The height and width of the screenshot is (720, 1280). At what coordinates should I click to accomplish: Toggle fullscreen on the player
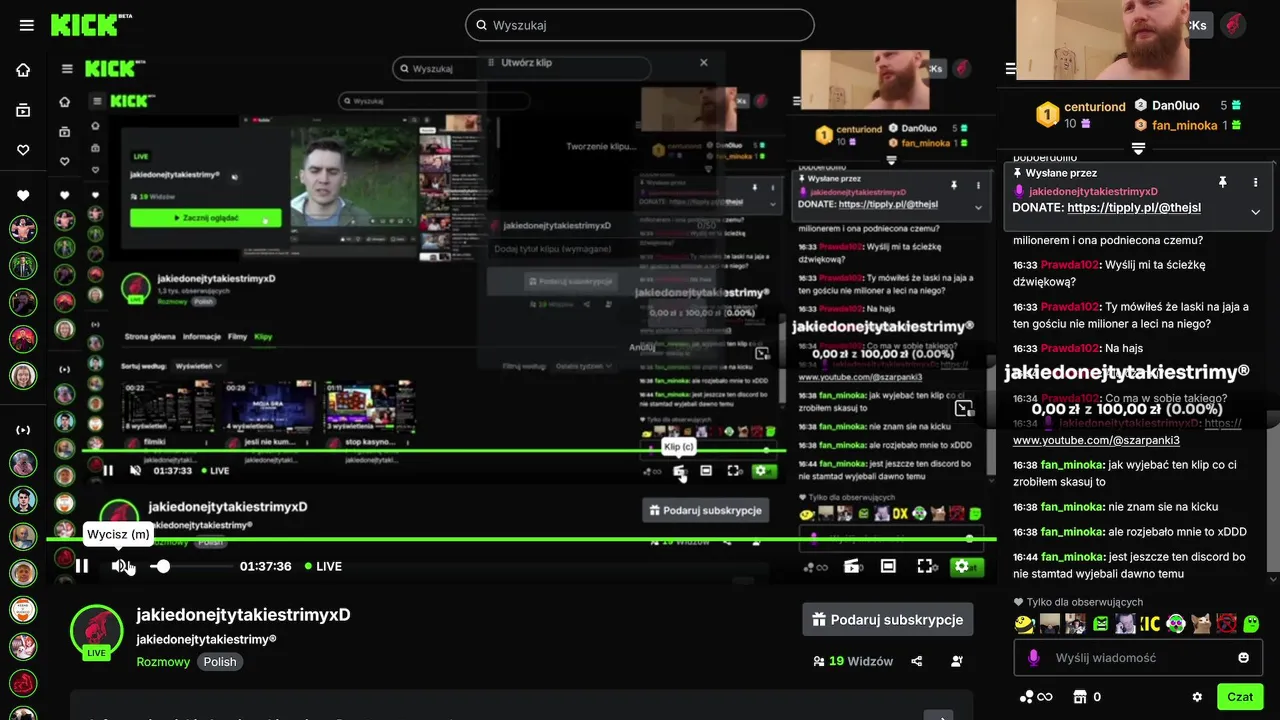925,566
